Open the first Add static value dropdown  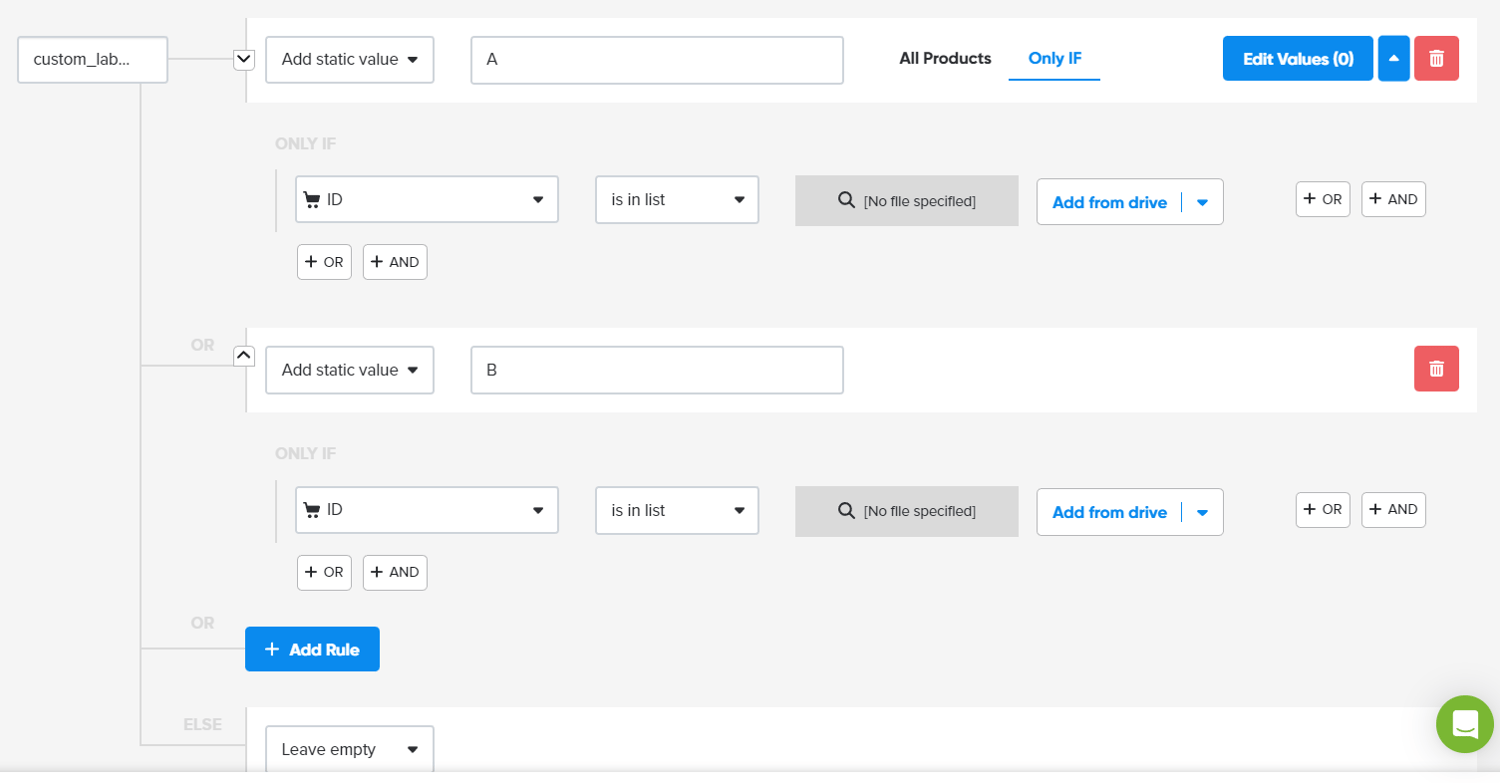[x=349, y=59]
